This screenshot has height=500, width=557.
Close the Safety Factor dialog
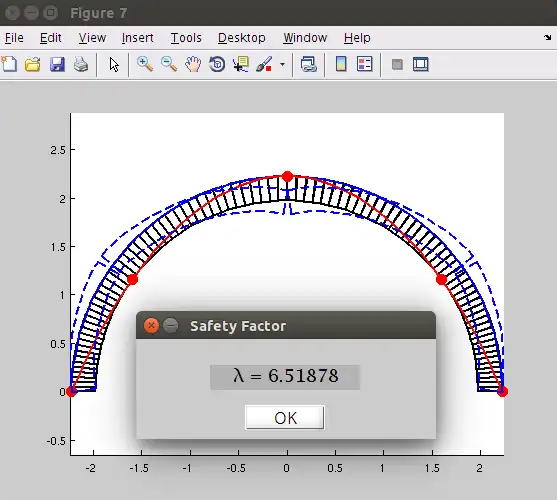click(151, 326)
